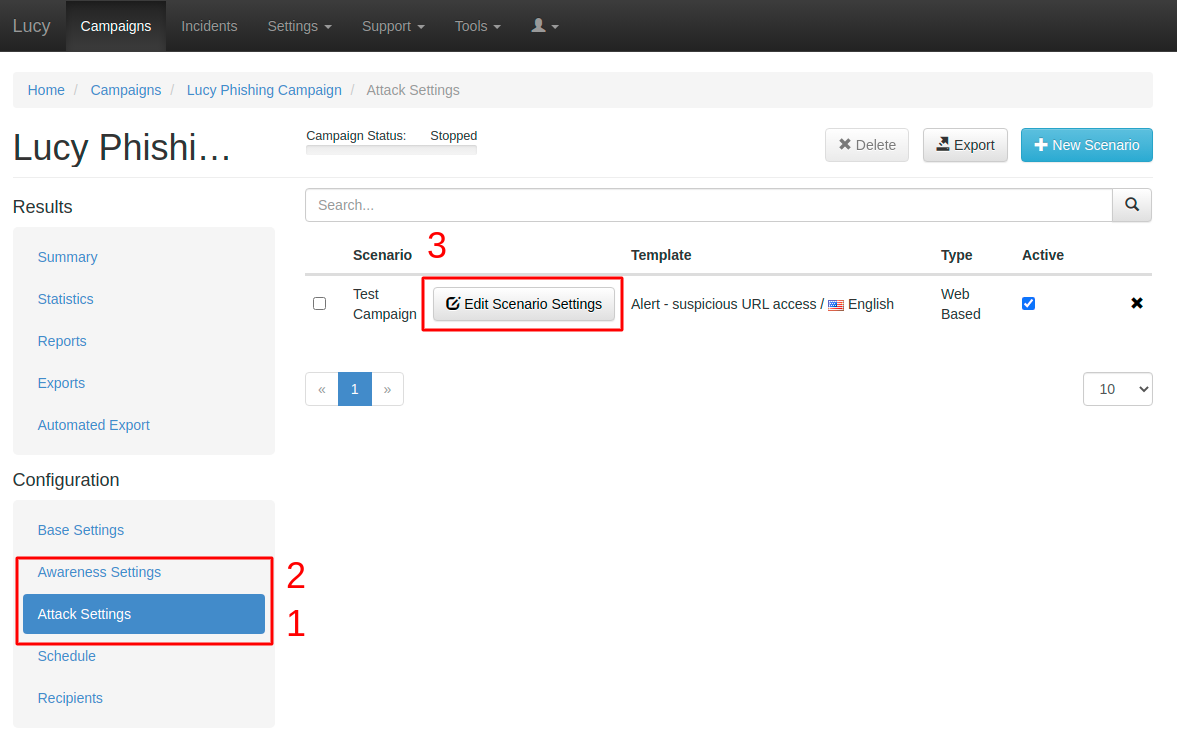Select Attack Settings in Configuration
The height and width of the screenshot is (731, 1177).
(144, 614)
